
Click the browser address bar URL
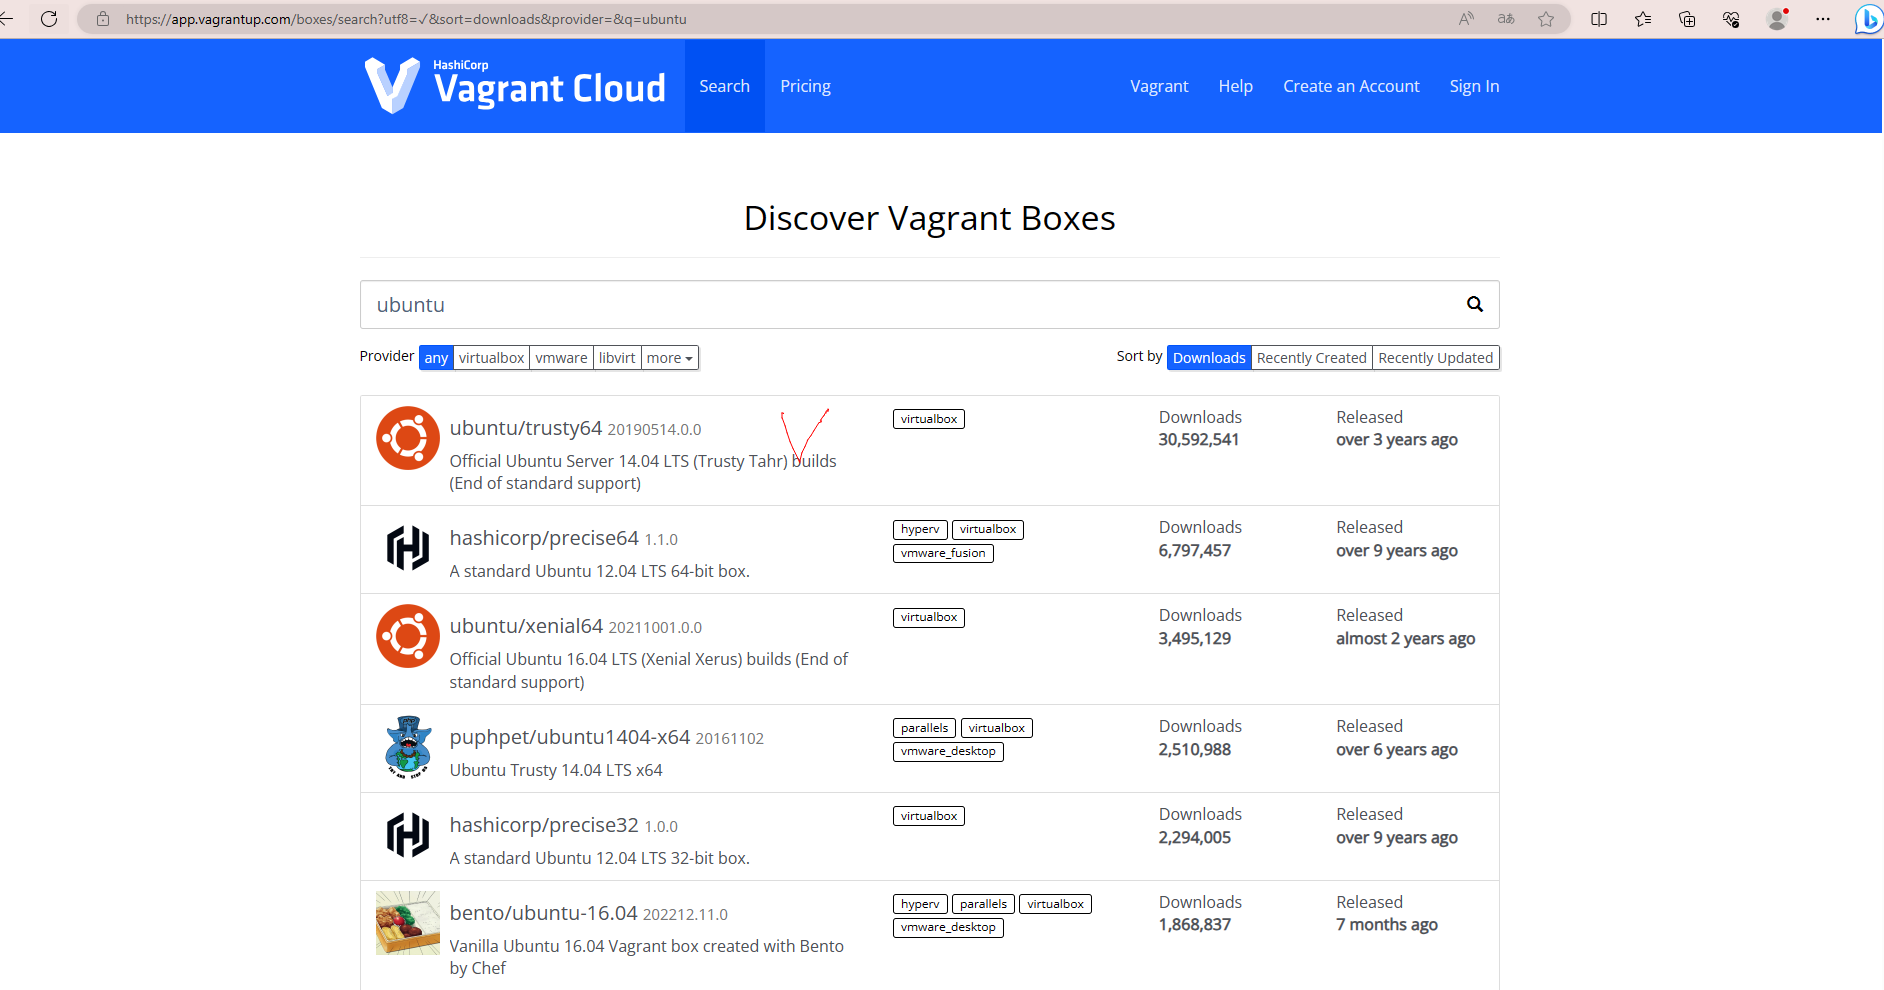(406, 19)
